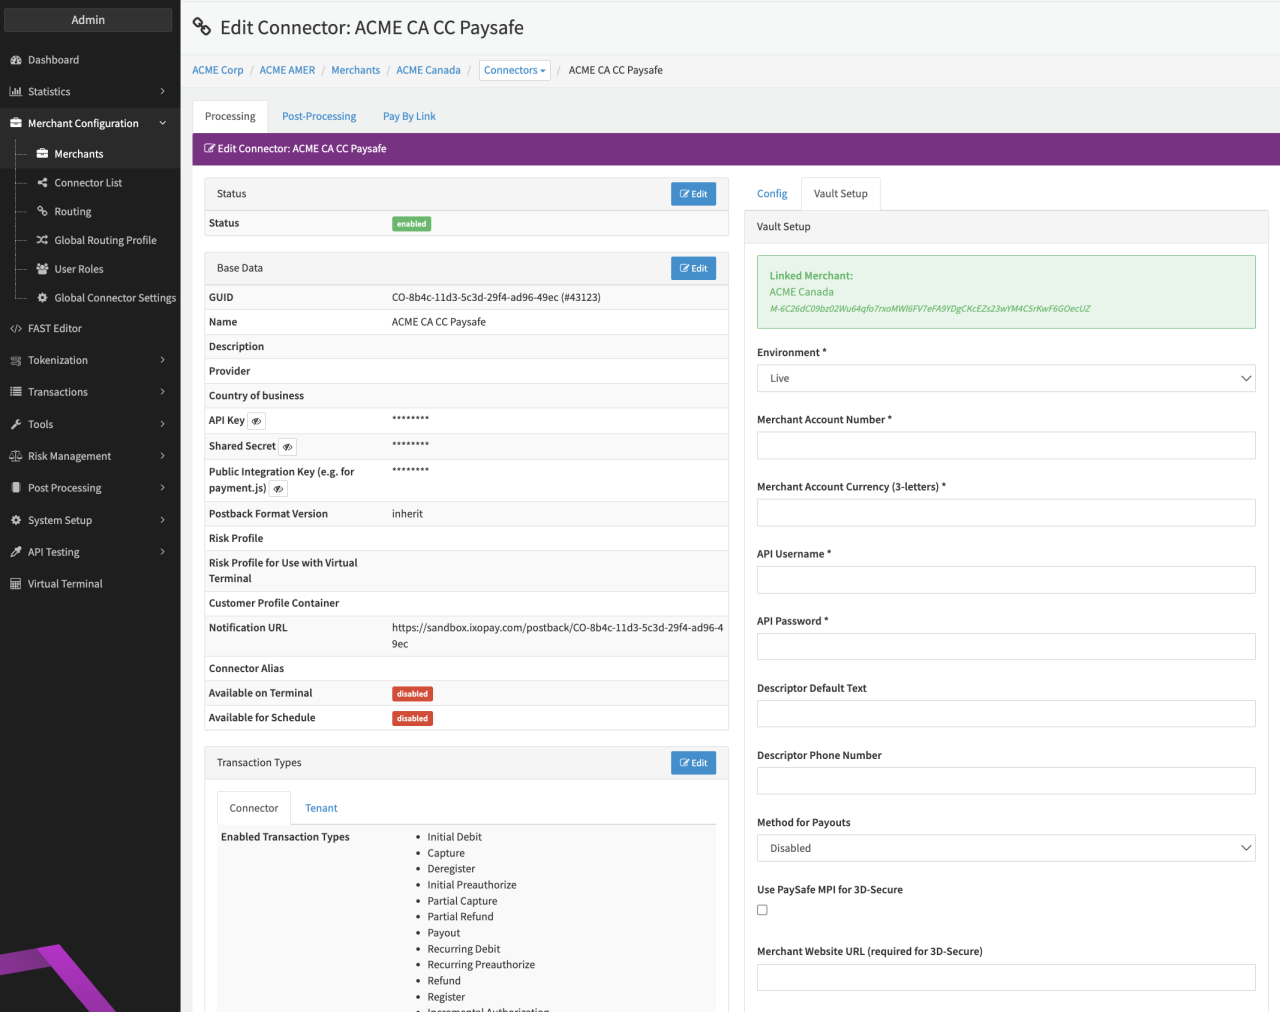Enable Use PaySafe MPI for 3D-Secure checkbox
The height and width of the screenshot is (1012, 1280).
tap(763, 910)
